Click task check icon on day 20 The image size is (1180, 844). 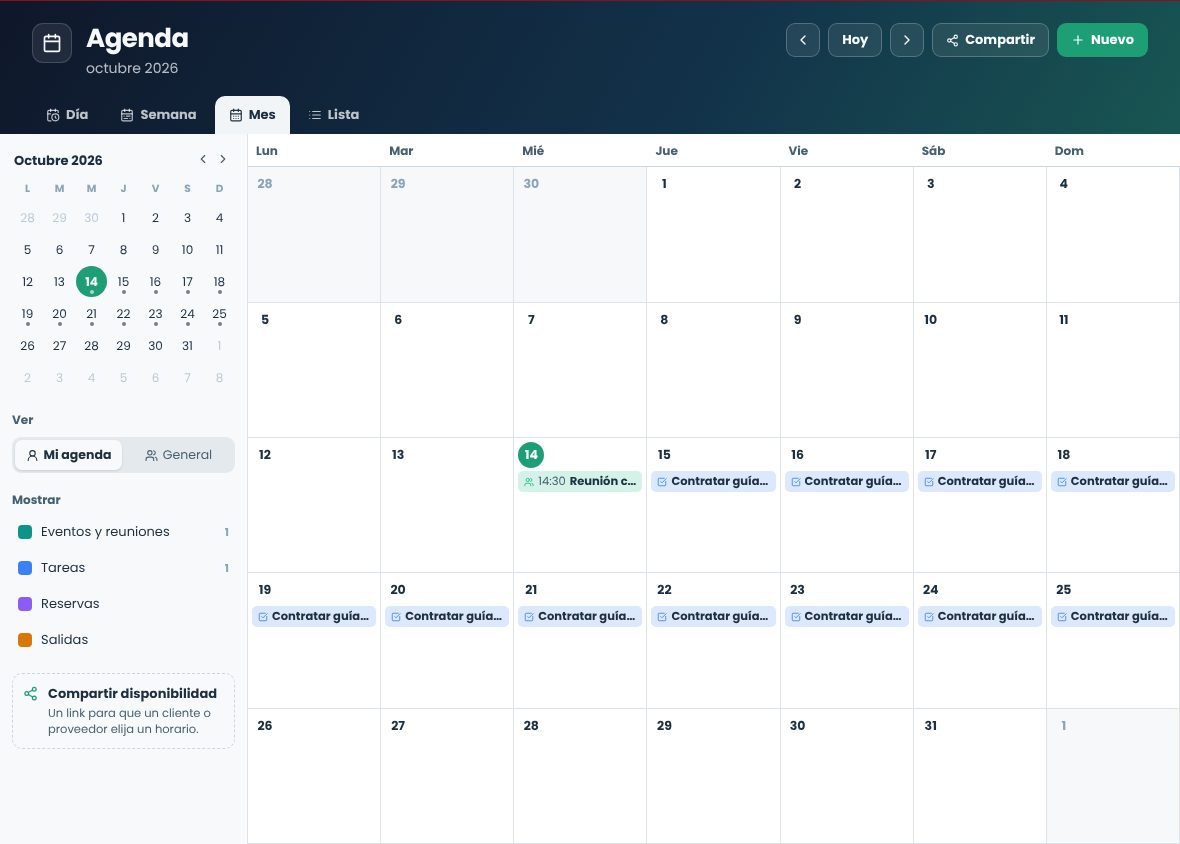point(397,617)
